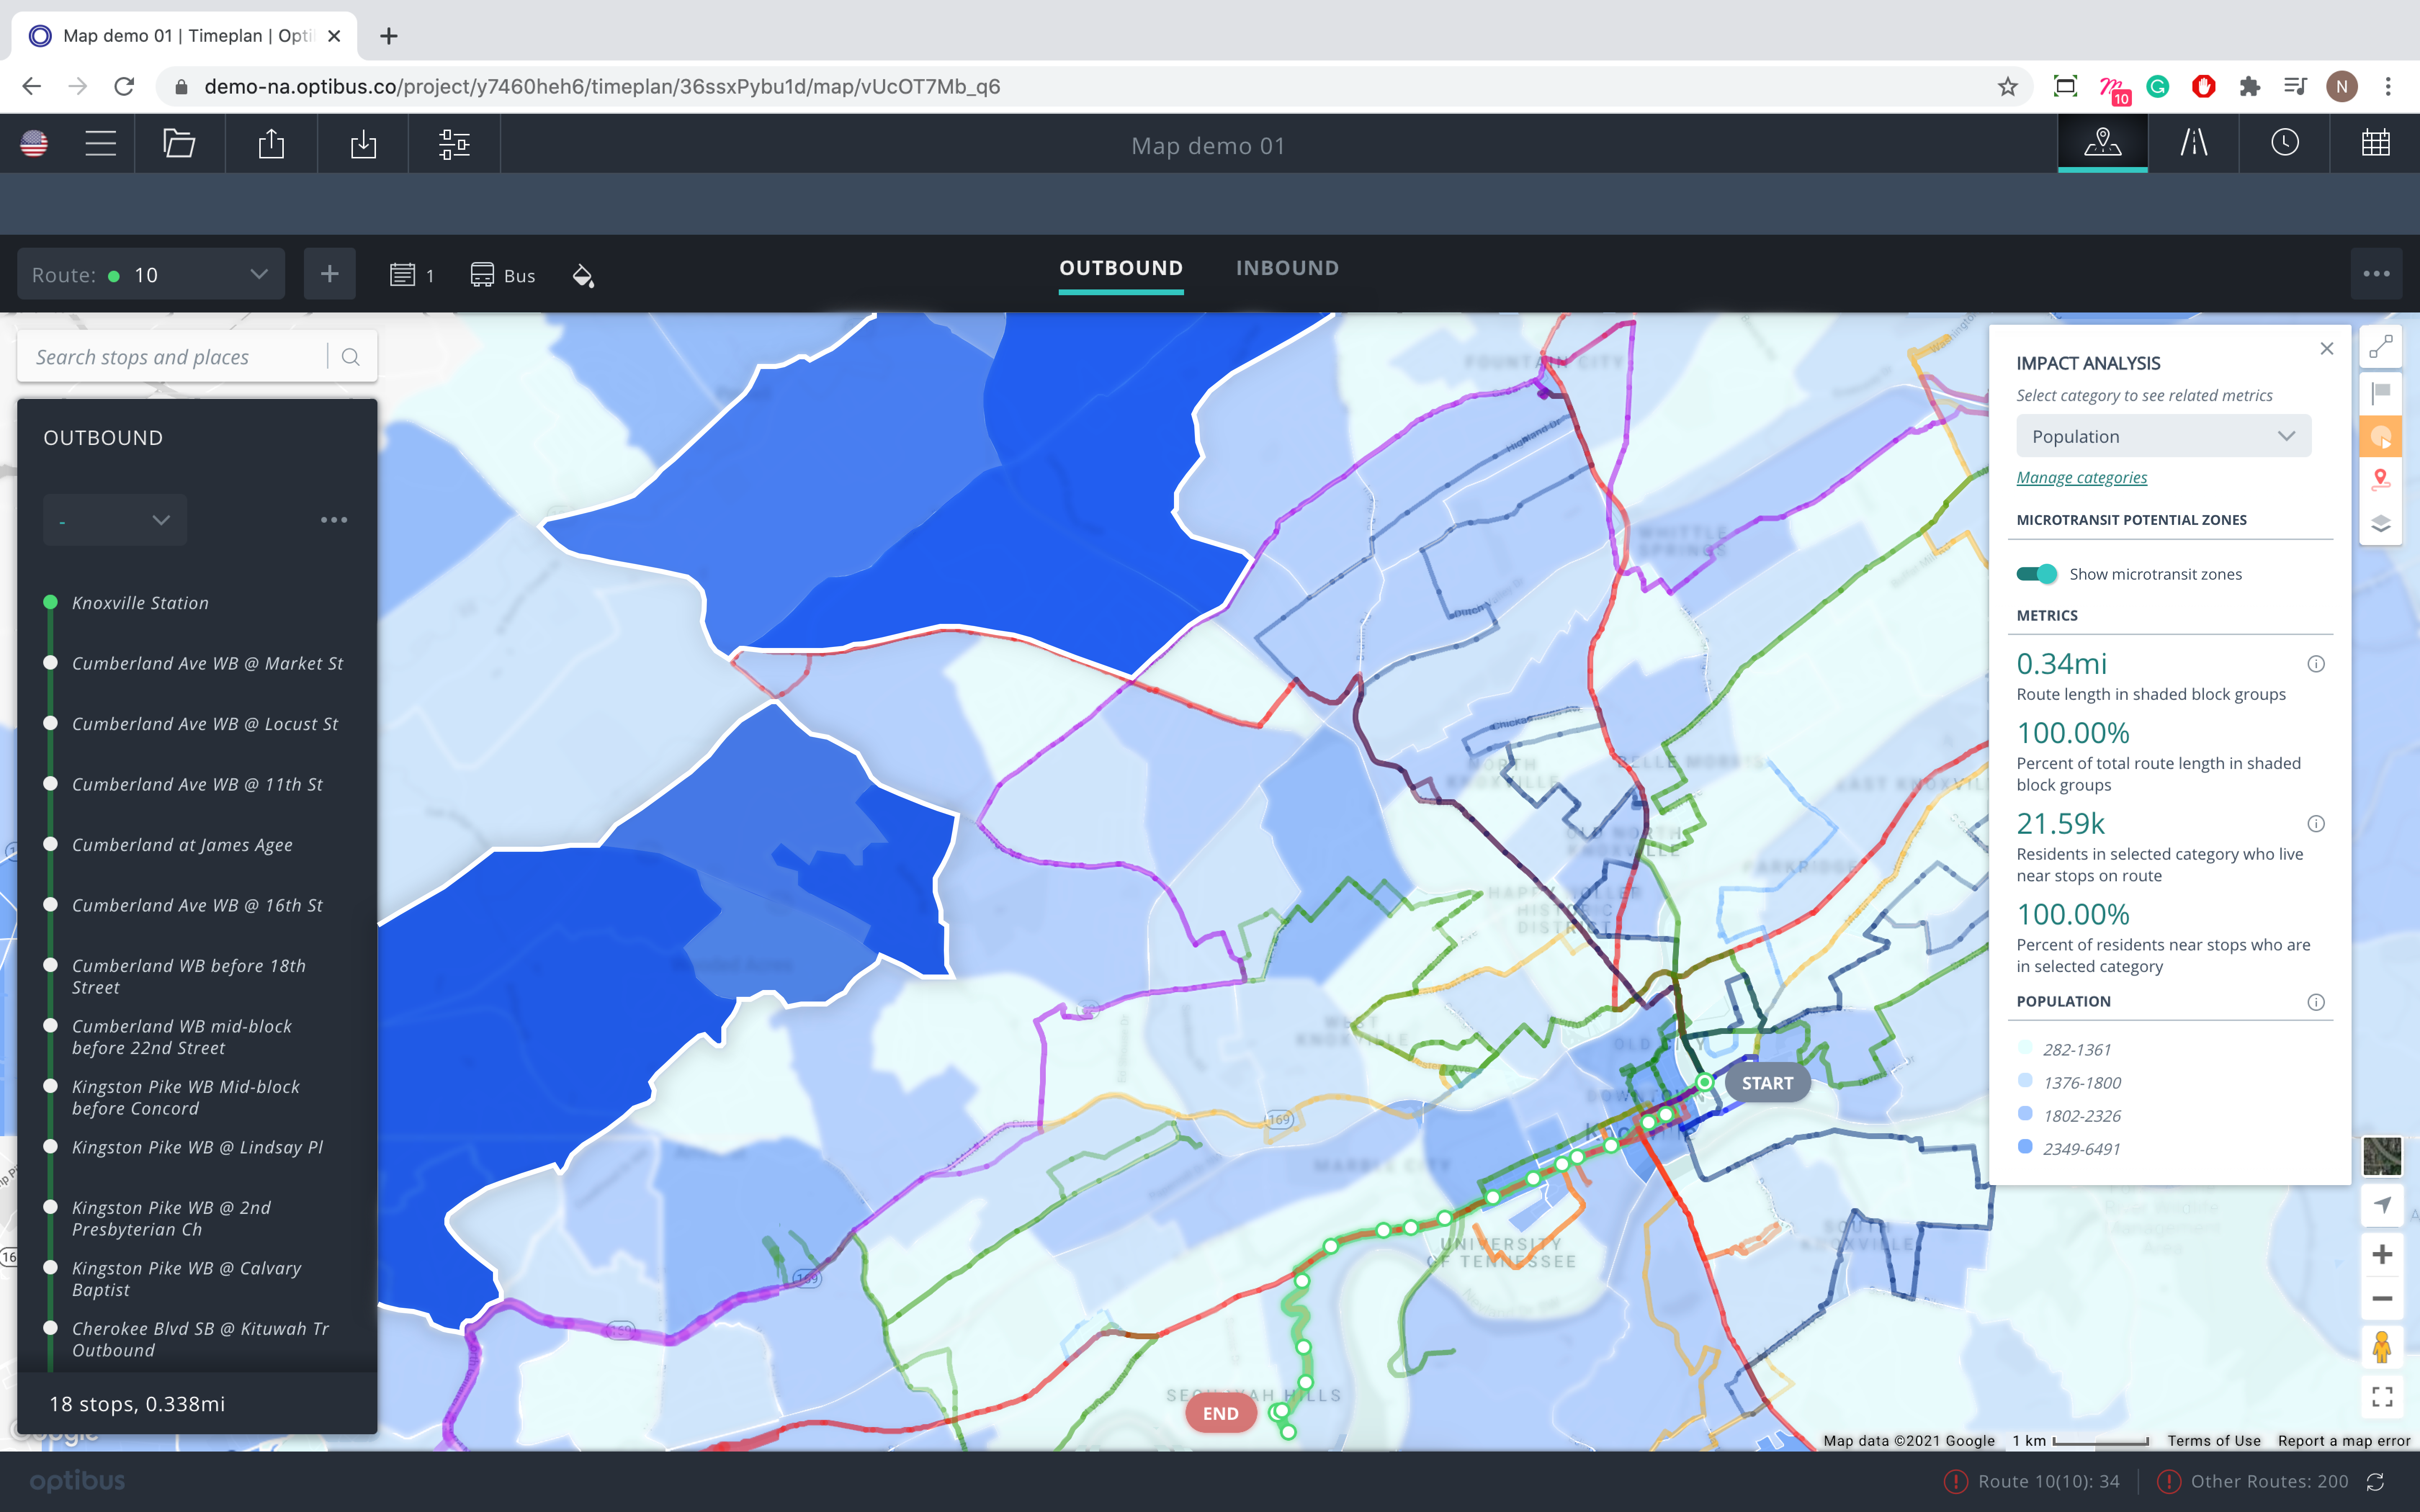The height and width of the screenshot is (1512, 2420).
Task: Click the plus button to add route
Action: tap(329, 274)
